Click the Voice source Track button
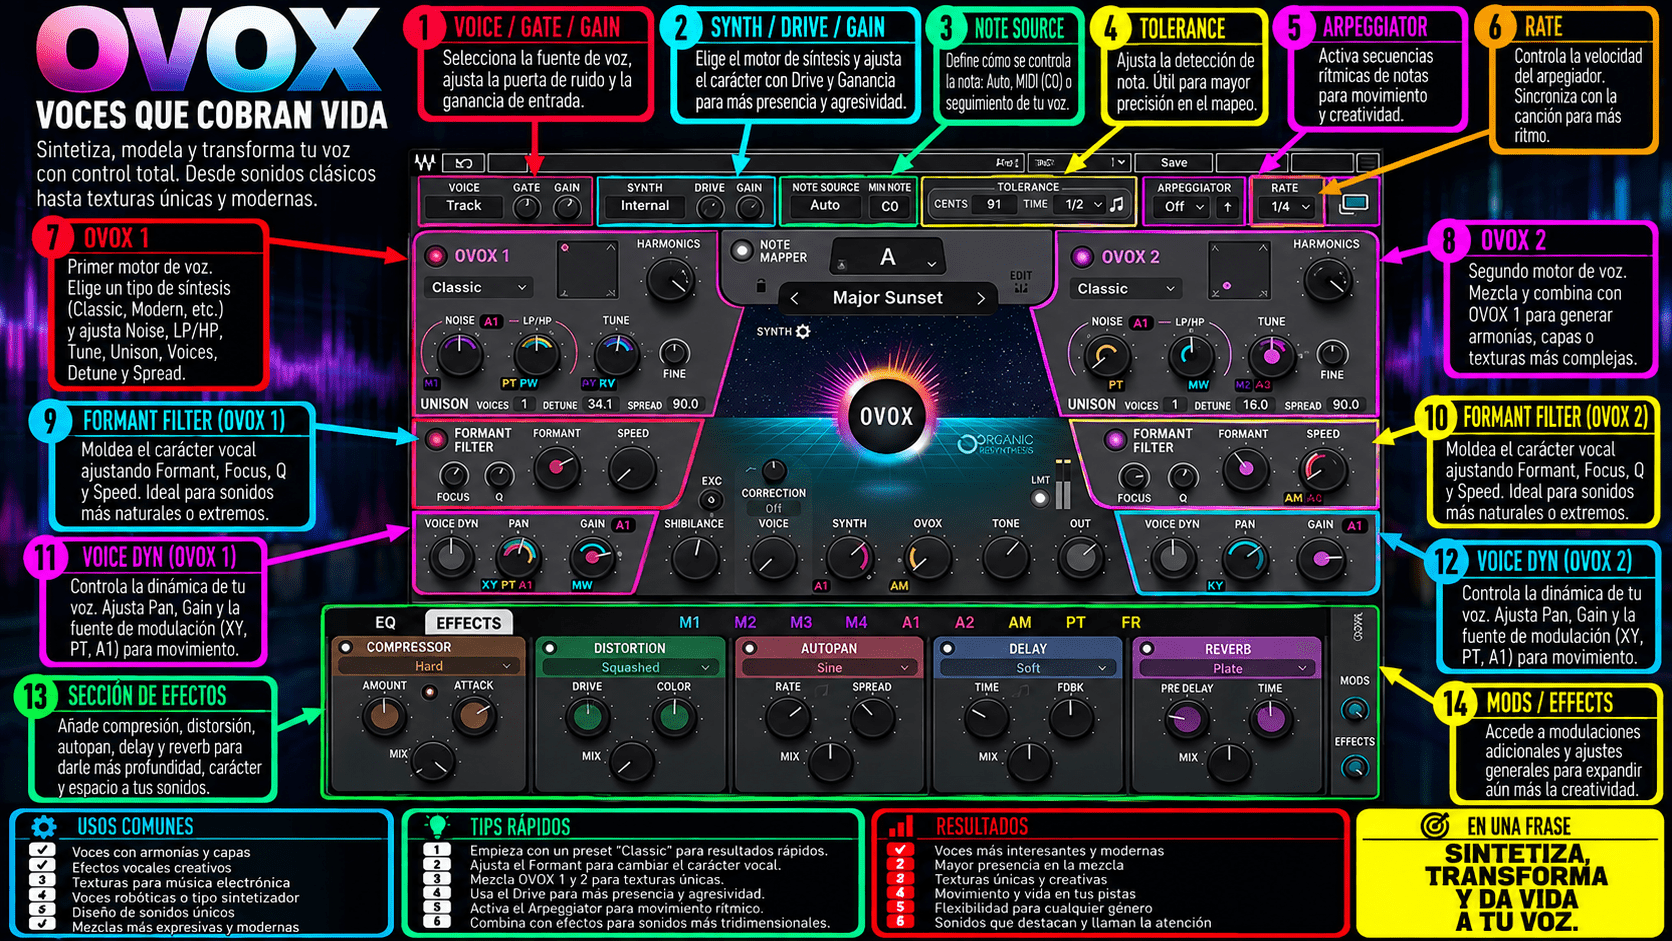The height and width of the screenshot is (941, 1672). [463, 206]
